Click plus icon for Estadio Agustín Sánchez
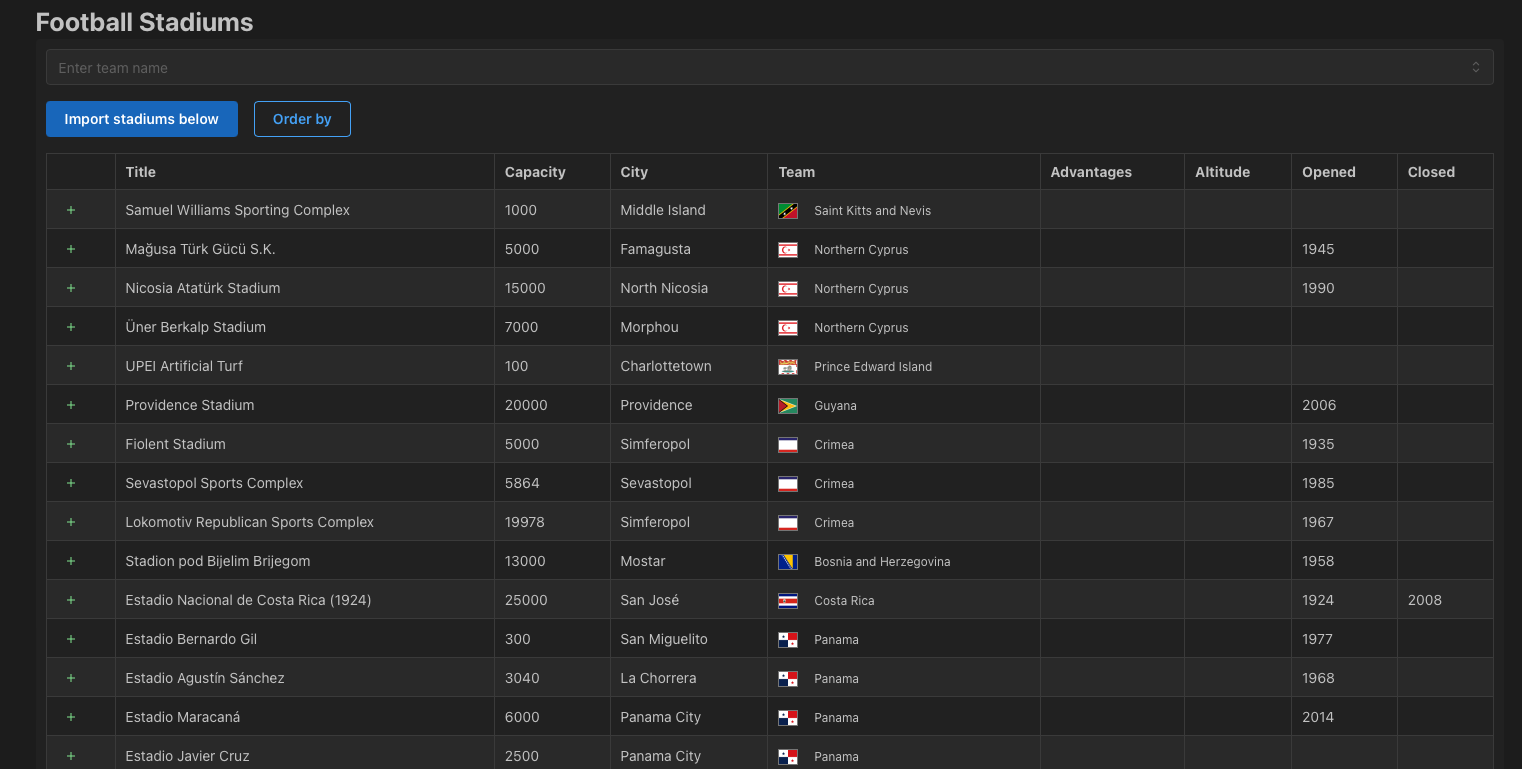The image size is (1522, 769). pos(71,678)
